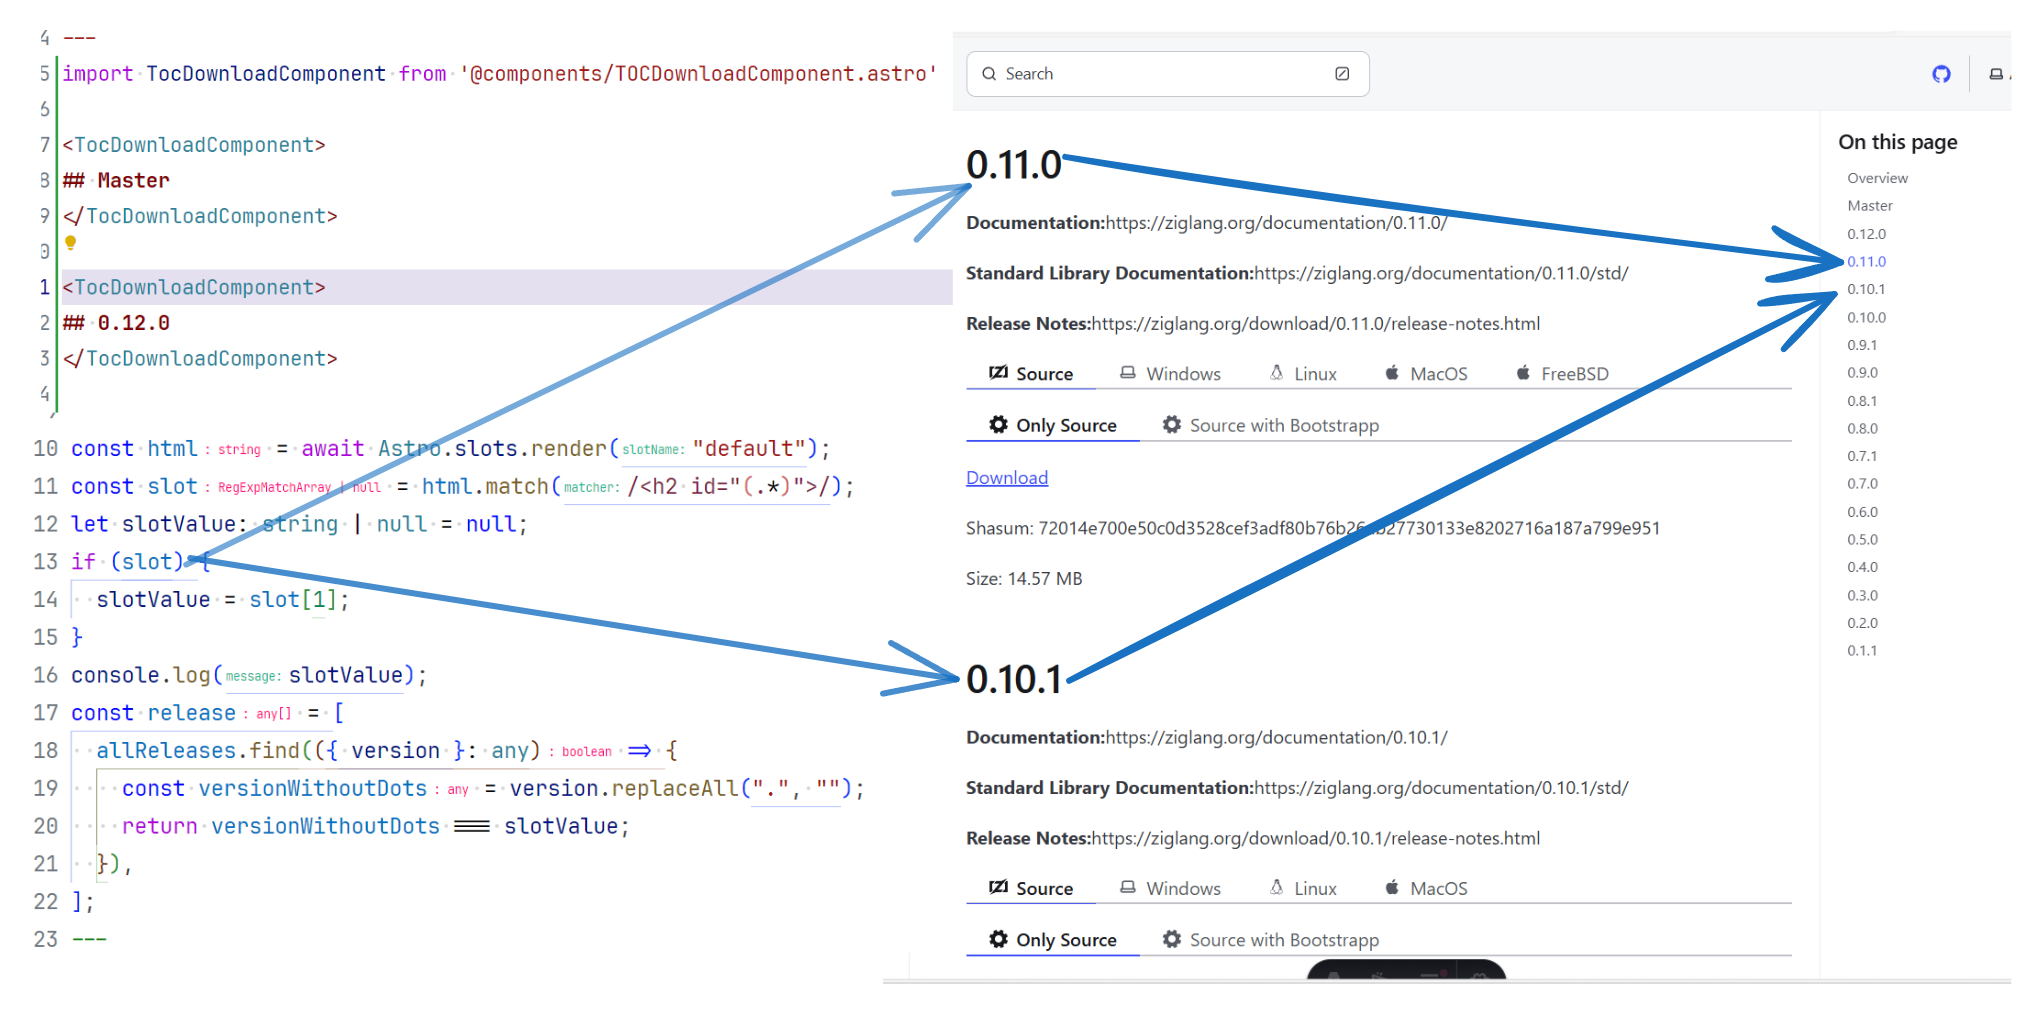The height and width of the screenshot is (1013, 2041).
Task: Click the 'Size: 14.57 MB' text
Action: [1024, 579]
